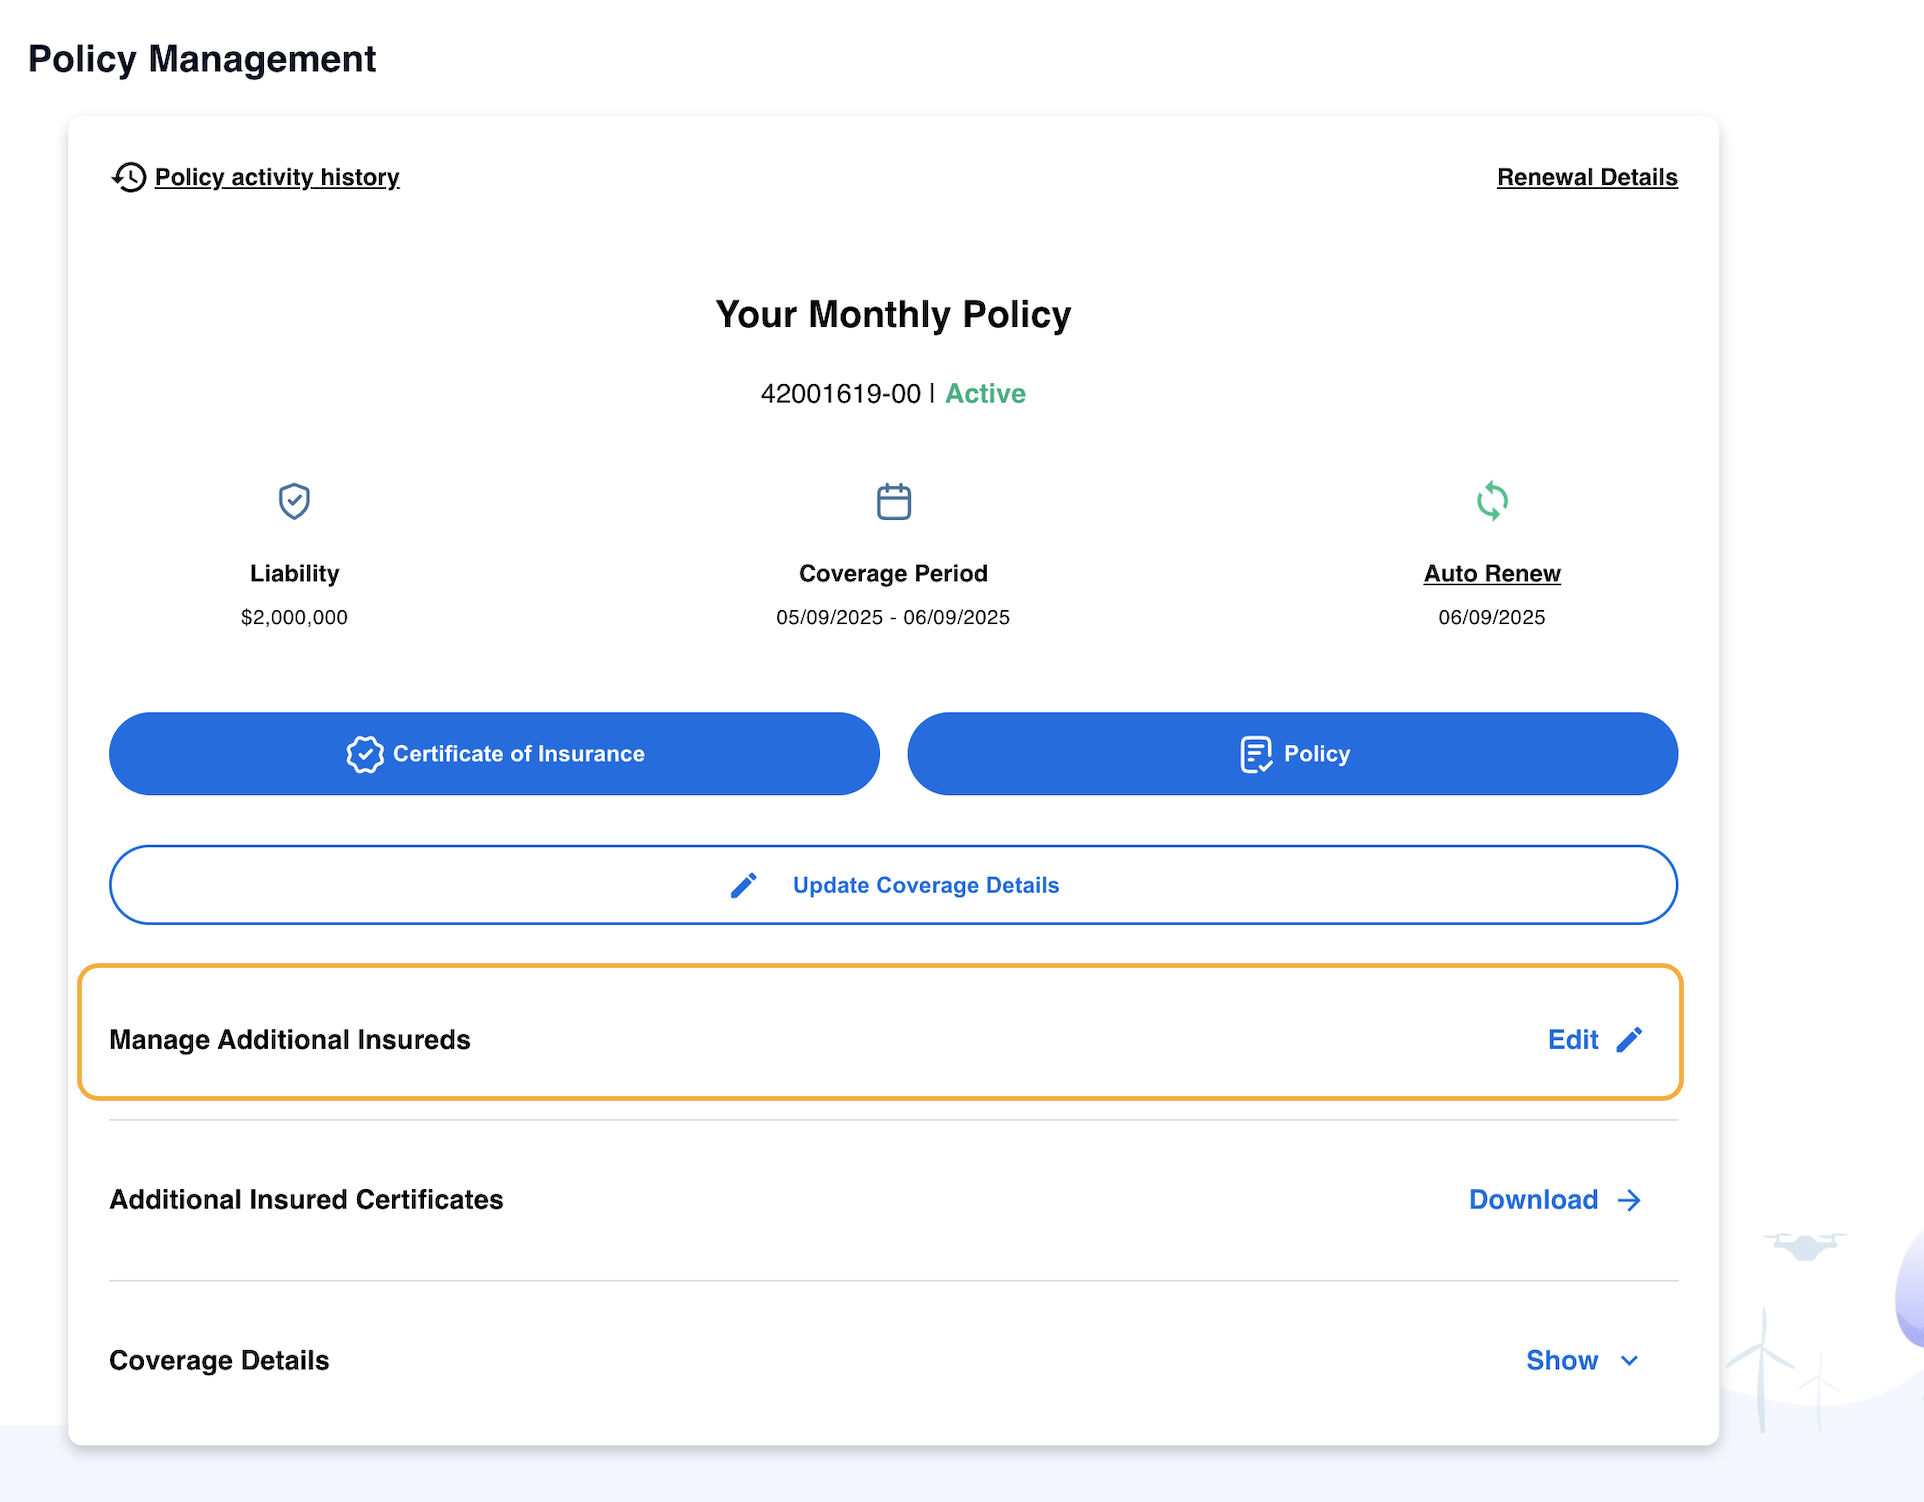Click the Policy document icon
This screenshot has width=1924, height=1502.
click(1255, 754)
